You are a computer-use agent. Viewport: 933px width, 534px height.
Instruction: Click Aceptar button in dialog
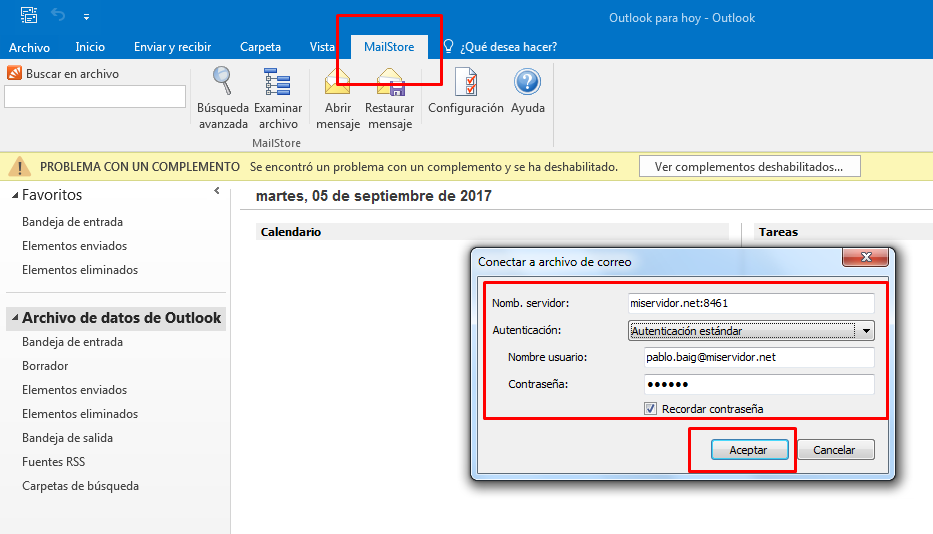[749, 449]
